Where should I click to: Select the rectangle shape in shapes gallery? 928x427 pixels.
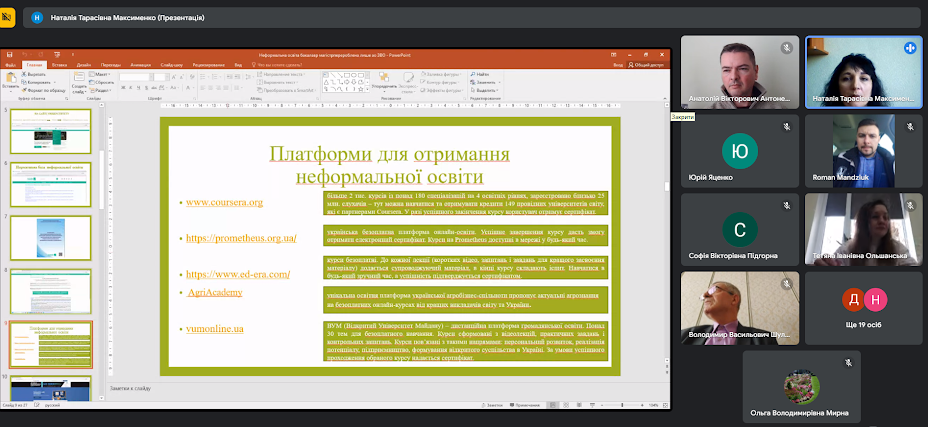[347, 75]
